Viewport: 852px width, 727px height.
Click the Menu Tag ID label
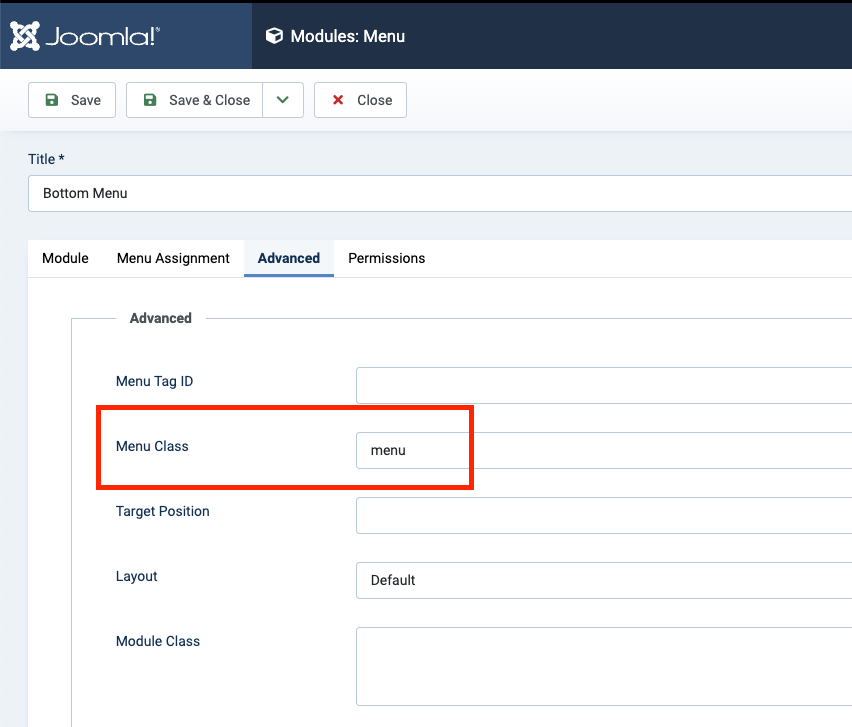(x=154, y=381)
